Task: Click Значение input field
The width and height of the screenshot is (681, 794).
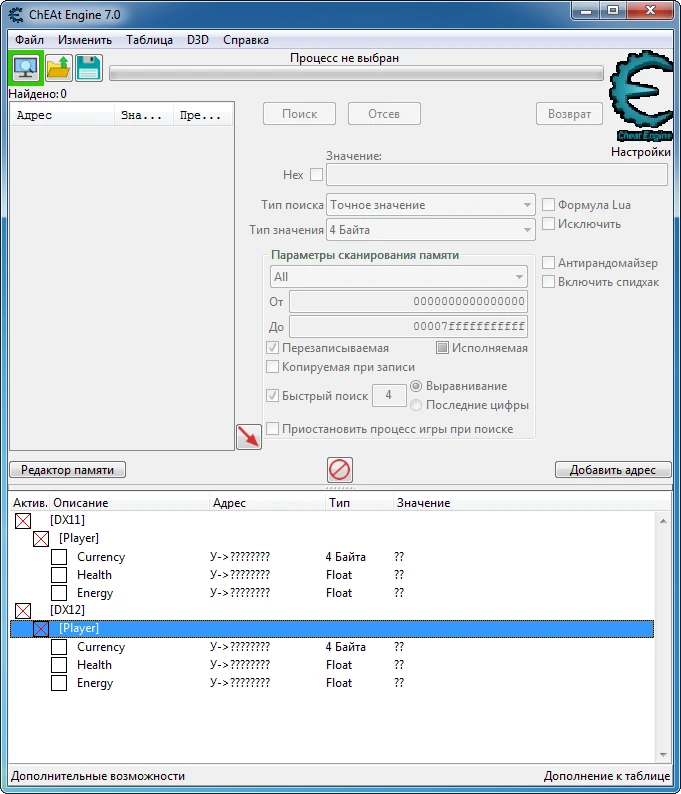Action: (x=497, y=175)
